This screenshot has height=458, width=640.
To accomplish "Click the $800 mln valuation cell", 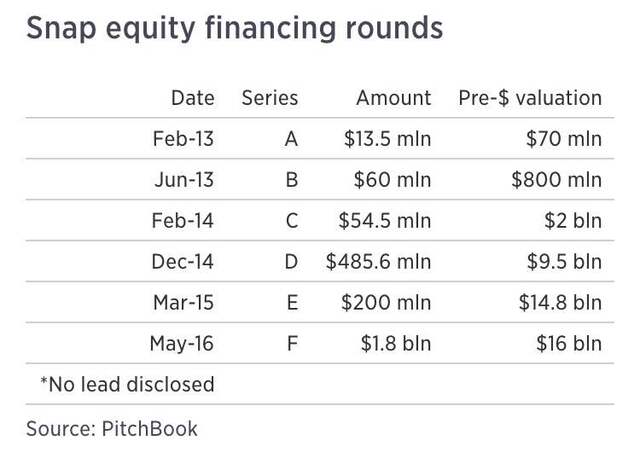I will (x=557, y=180).
